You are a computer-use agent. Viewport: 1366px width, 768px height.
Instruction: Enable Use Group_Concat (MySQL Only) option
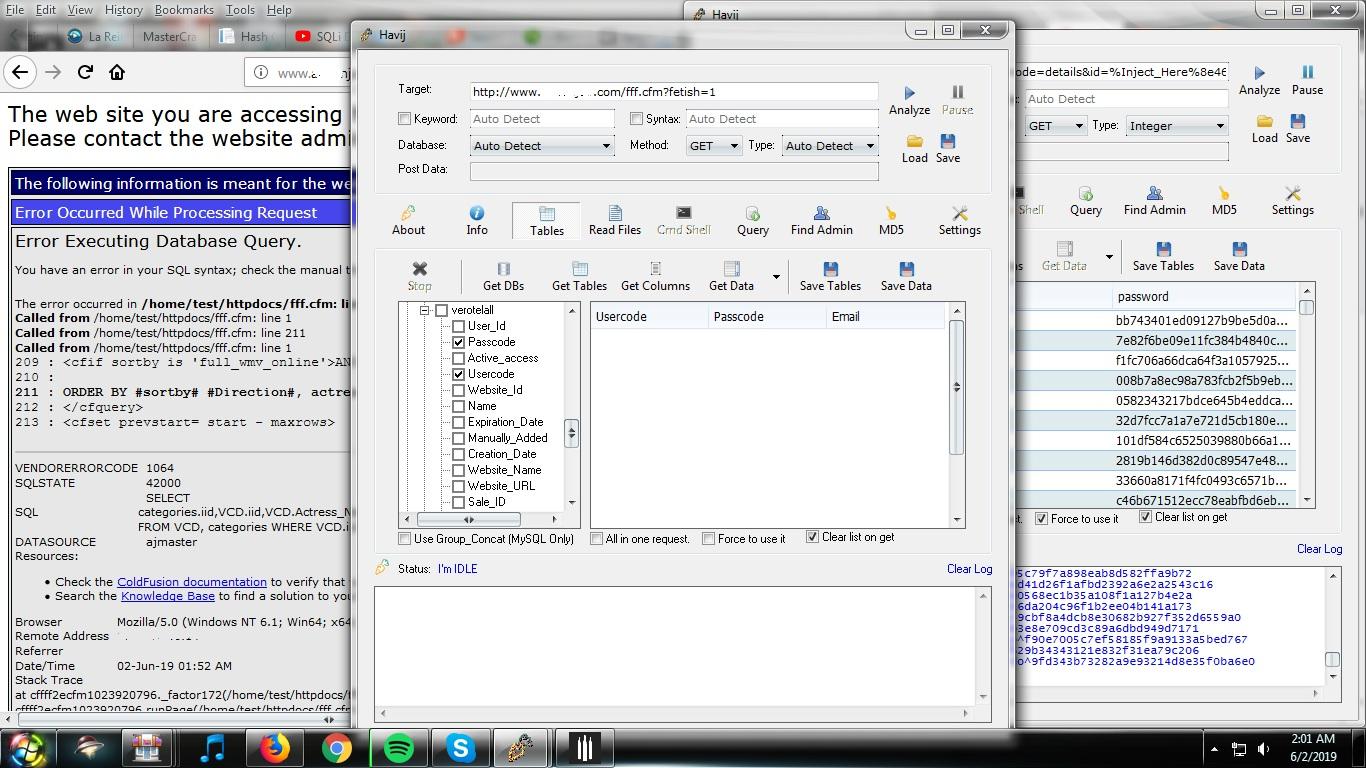[x=405, y=539]
